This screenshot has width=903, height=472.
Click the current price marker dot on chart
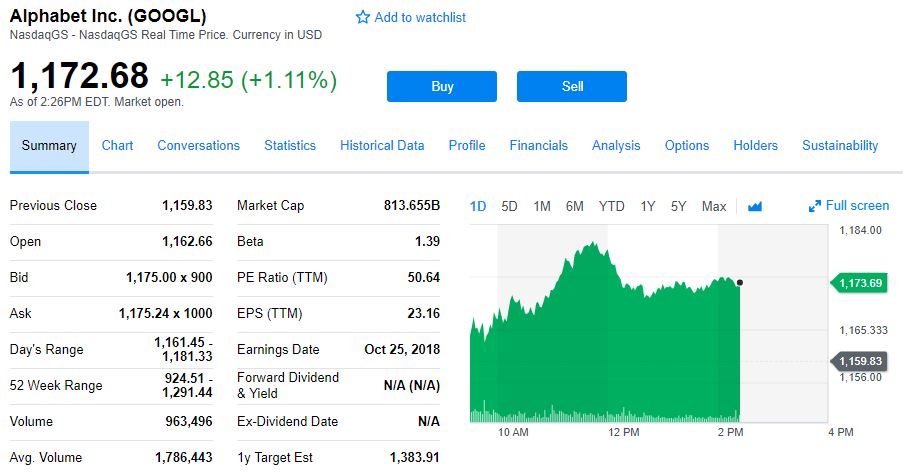[739, 283]
